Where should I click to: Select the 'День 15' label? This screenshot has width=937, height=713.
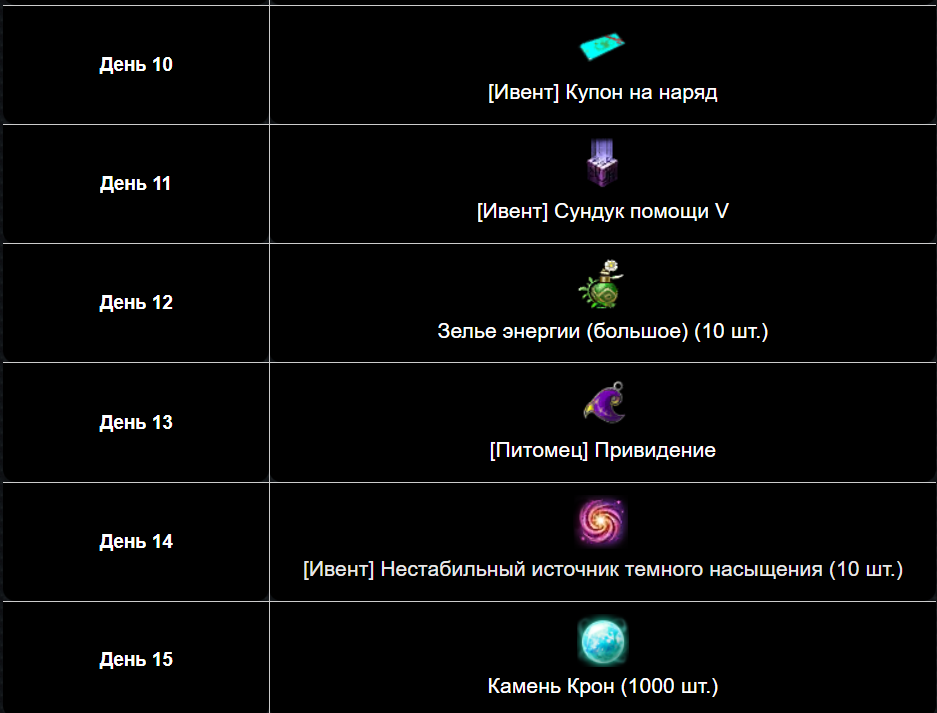pyautogui.click(x=136, y=659)
